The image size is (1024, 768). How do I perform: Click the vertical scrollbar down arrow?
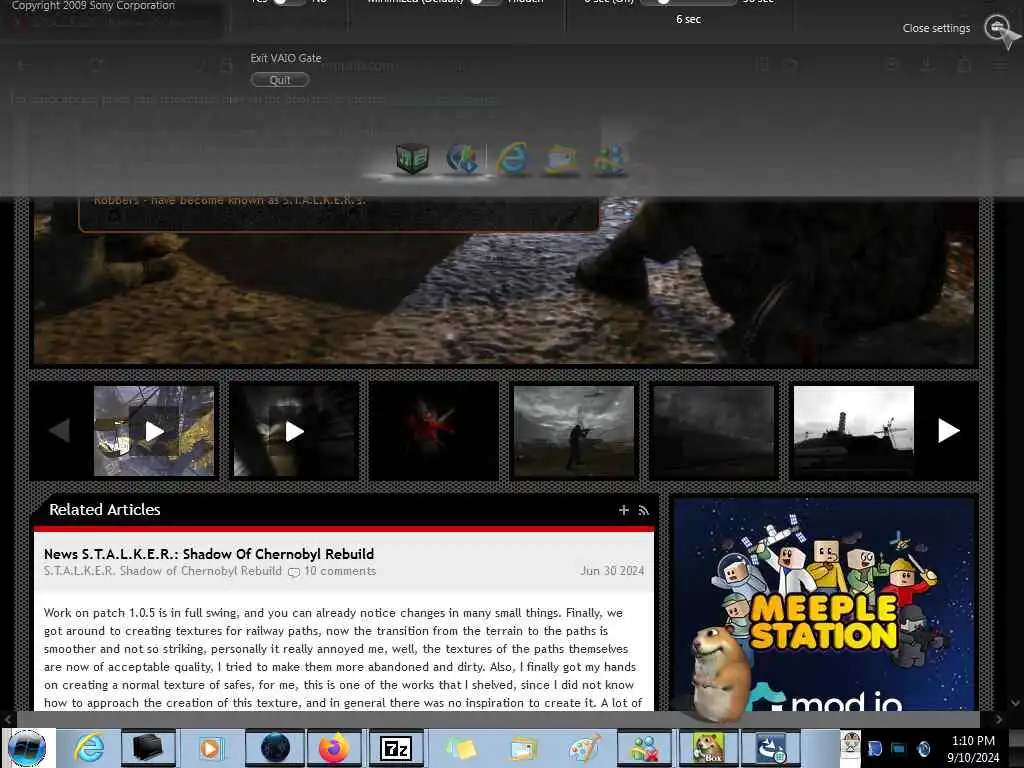[x=1016, y=703]
